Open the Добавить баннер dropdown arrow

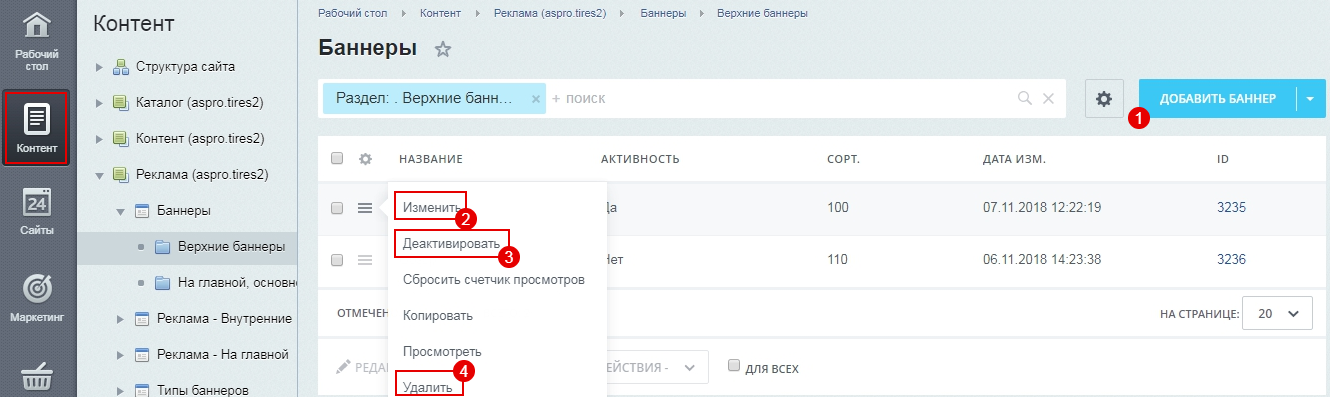tap(1310, 99)
